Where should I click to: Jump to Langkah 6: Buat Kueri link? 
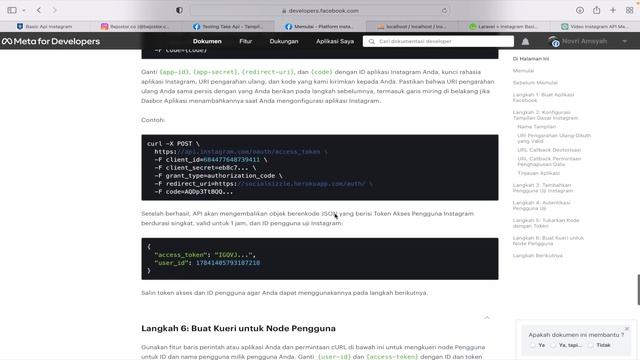click(x=548, y=240)
